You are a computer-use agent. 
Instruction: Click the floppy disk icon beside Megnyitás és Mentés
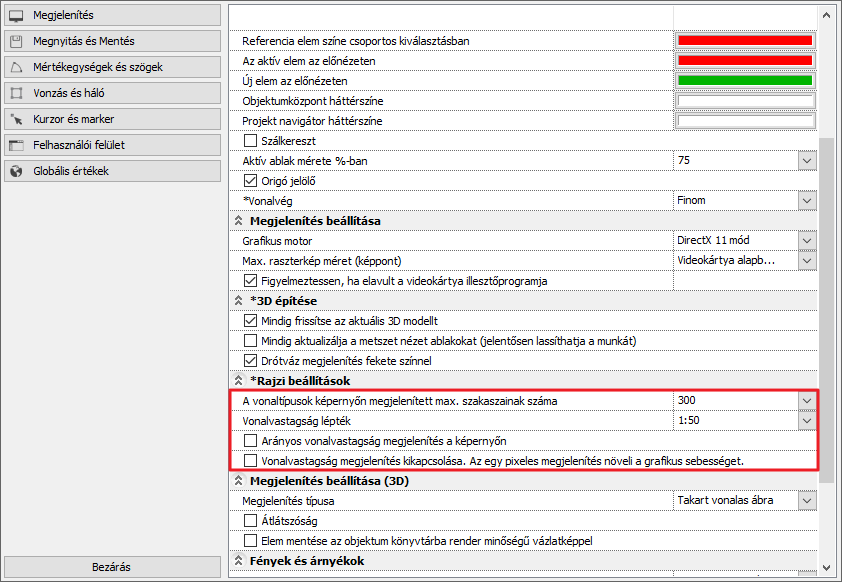(17, 41)
